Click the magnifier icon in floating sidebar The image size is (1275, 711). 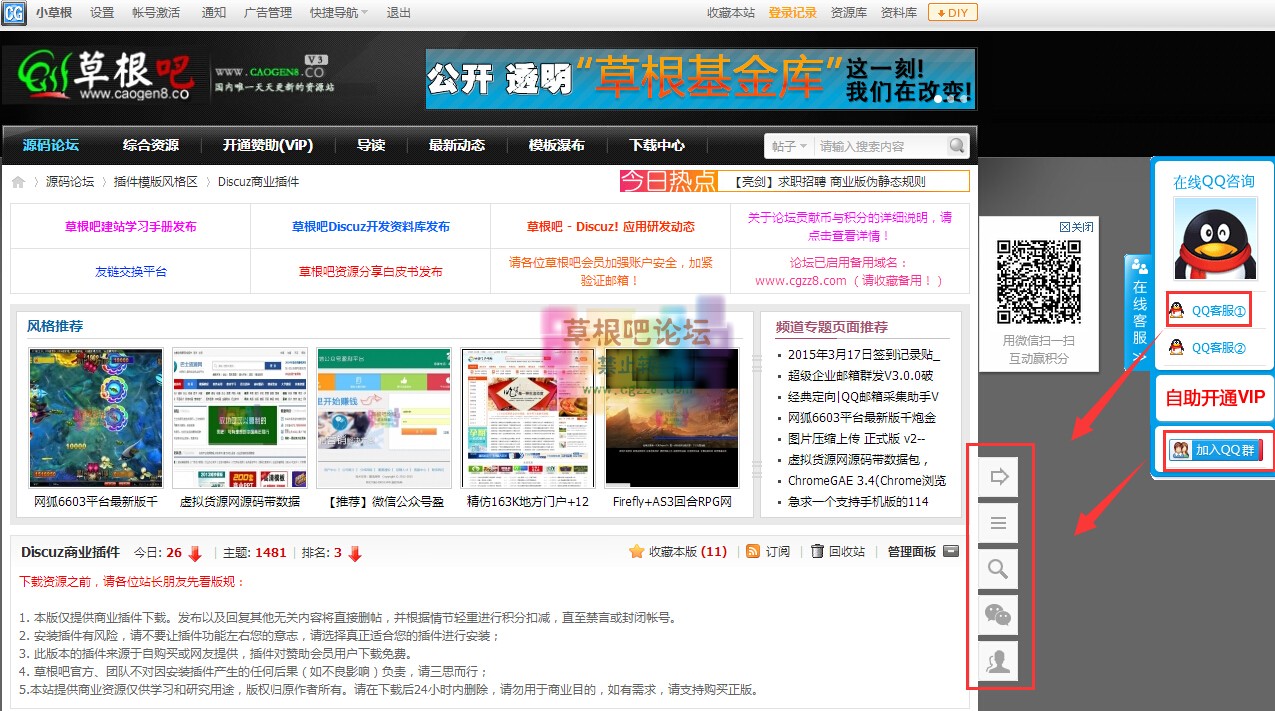tap(998, 570)
